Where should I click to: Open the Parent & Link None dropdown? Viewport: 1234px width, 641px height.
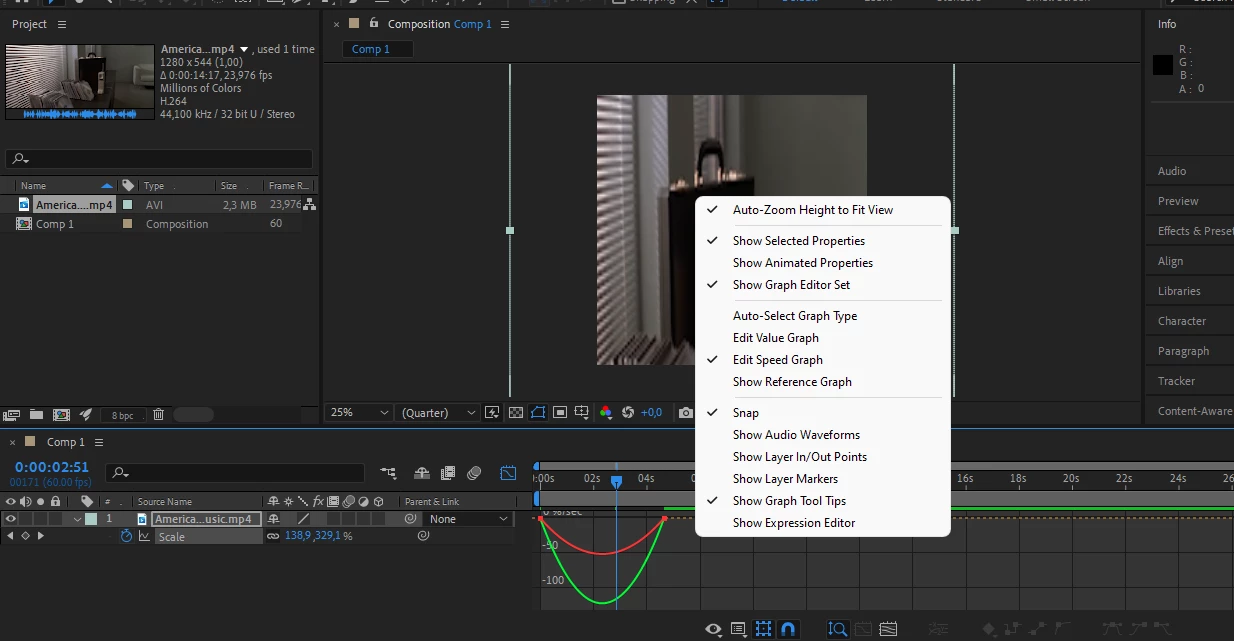click(x=469, y=519)
